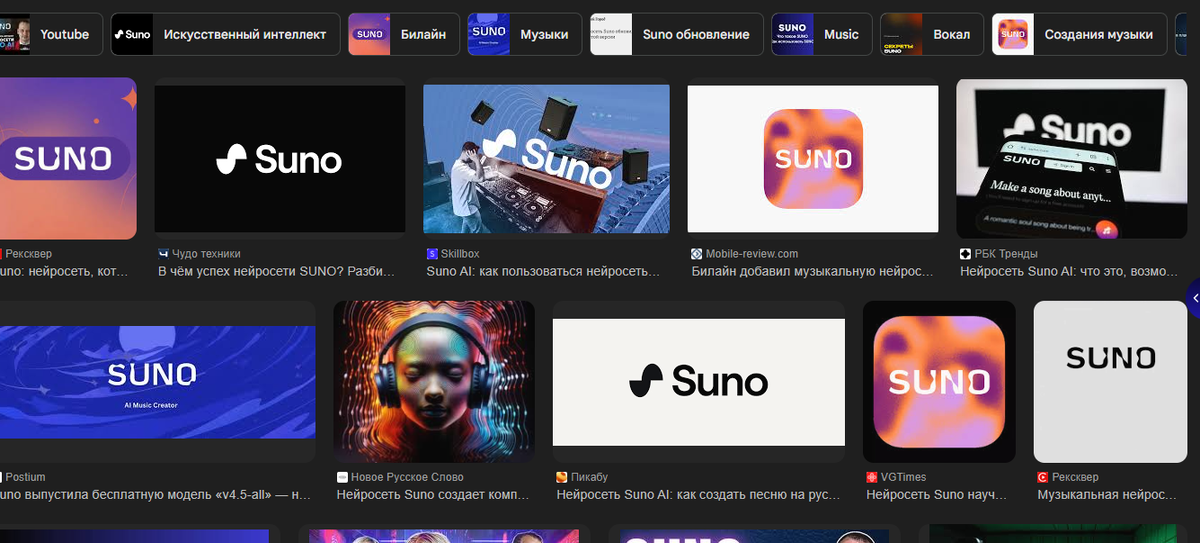Open link about бесплатную модель v4.5-all
The width and height of the screenshot is (1200, 543).
pos(156,494)
